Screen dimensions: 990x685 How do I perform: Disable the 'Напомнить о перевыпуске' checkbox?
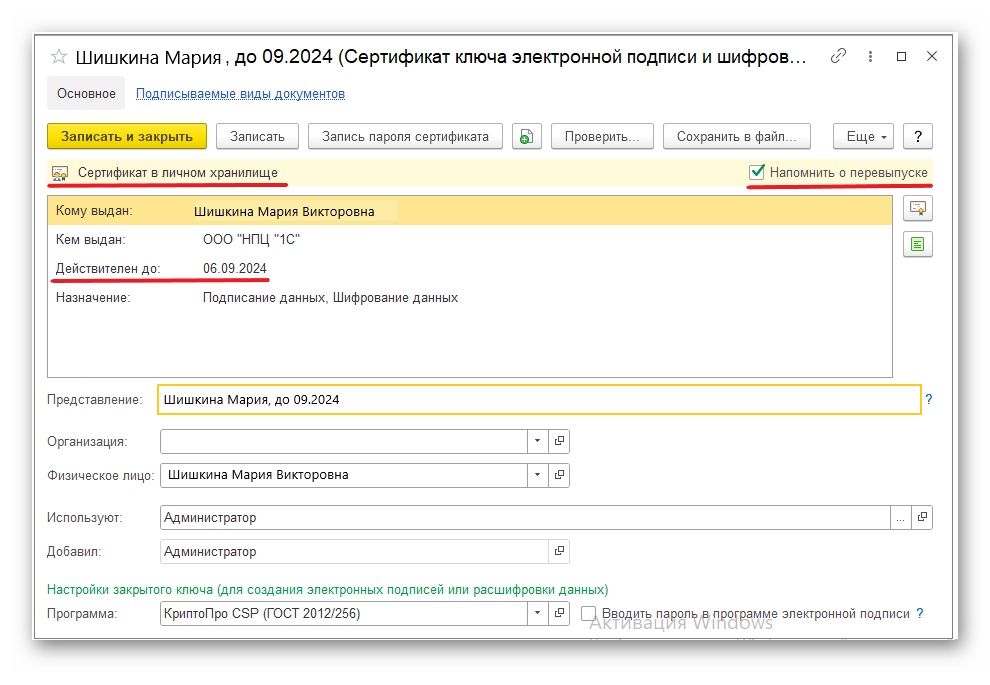tap(756, 172)
